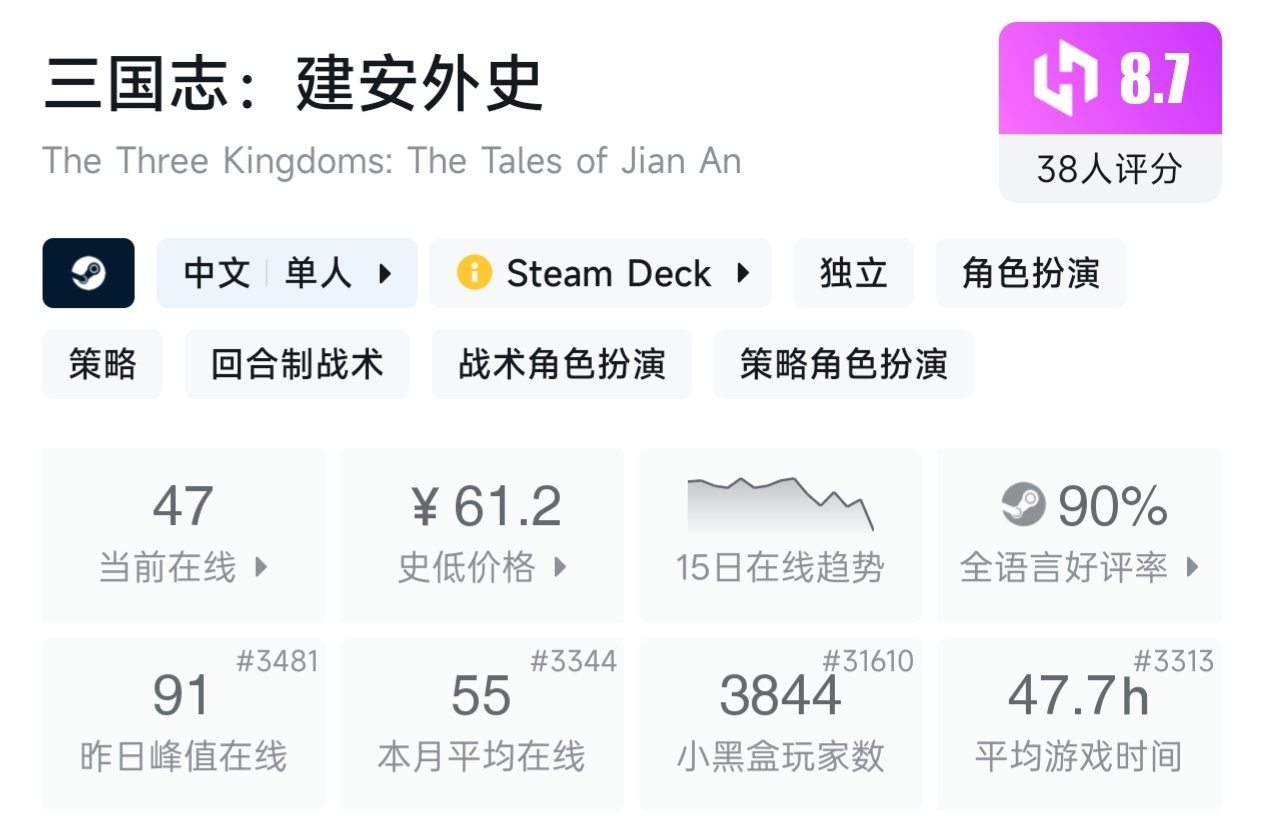This screenshot has height=816, width=1264.
Task: Open 史低价格 price history arrow
Action: pos(560,568)
